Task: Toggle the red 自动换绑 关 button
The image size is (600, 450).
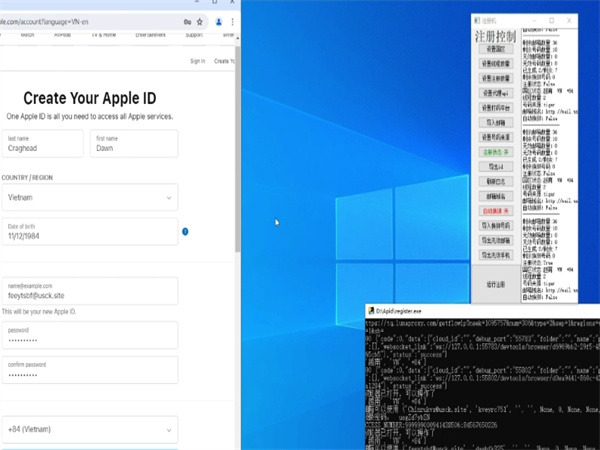Action: (x=496, y=211)
